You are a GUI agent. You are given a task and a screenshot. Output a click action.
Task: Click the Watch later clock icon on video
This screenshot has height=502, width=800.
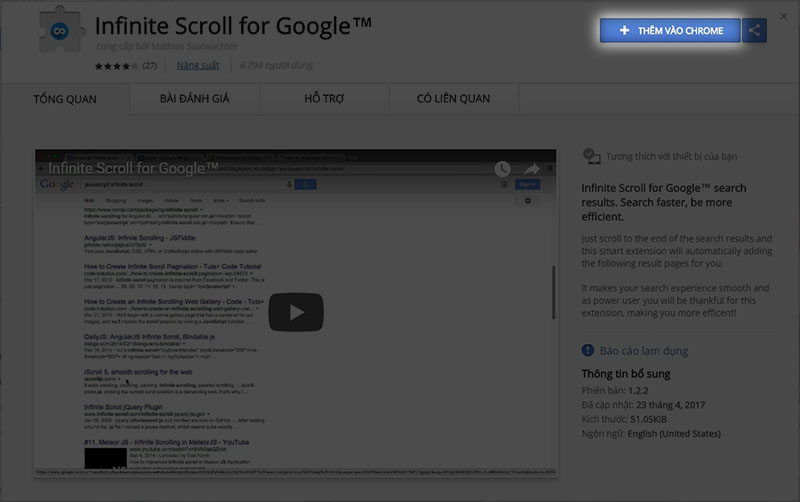click(501, 169)
